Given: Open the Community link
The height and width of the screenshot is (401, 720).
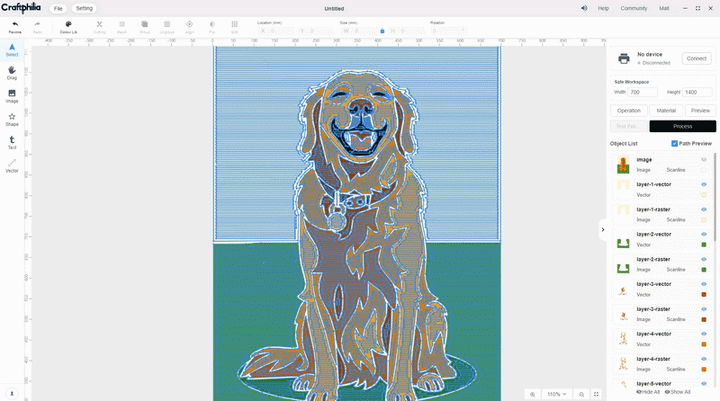Looking at the screenshot, I should [634, 8].
